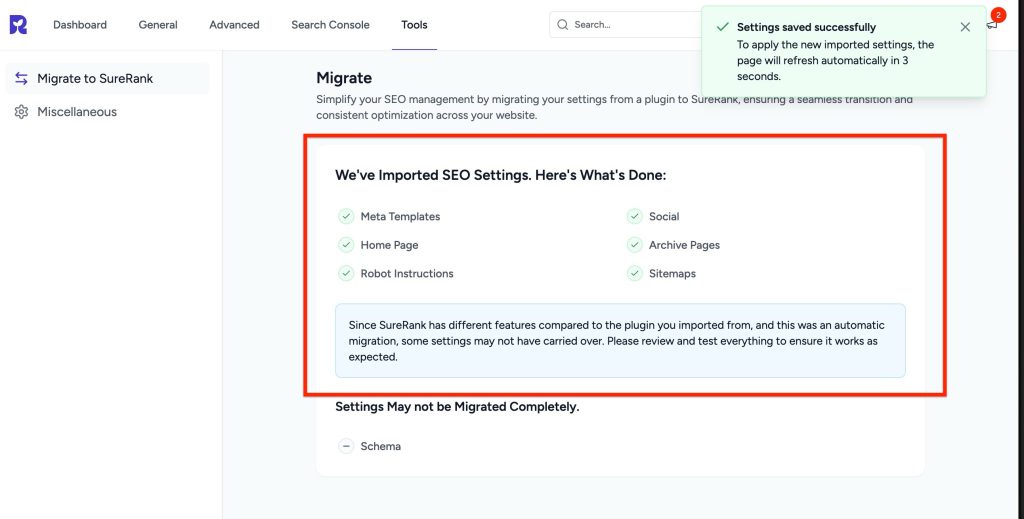
Task: Click the Migrate arrows sidebar icon
Action: point(22,78)
